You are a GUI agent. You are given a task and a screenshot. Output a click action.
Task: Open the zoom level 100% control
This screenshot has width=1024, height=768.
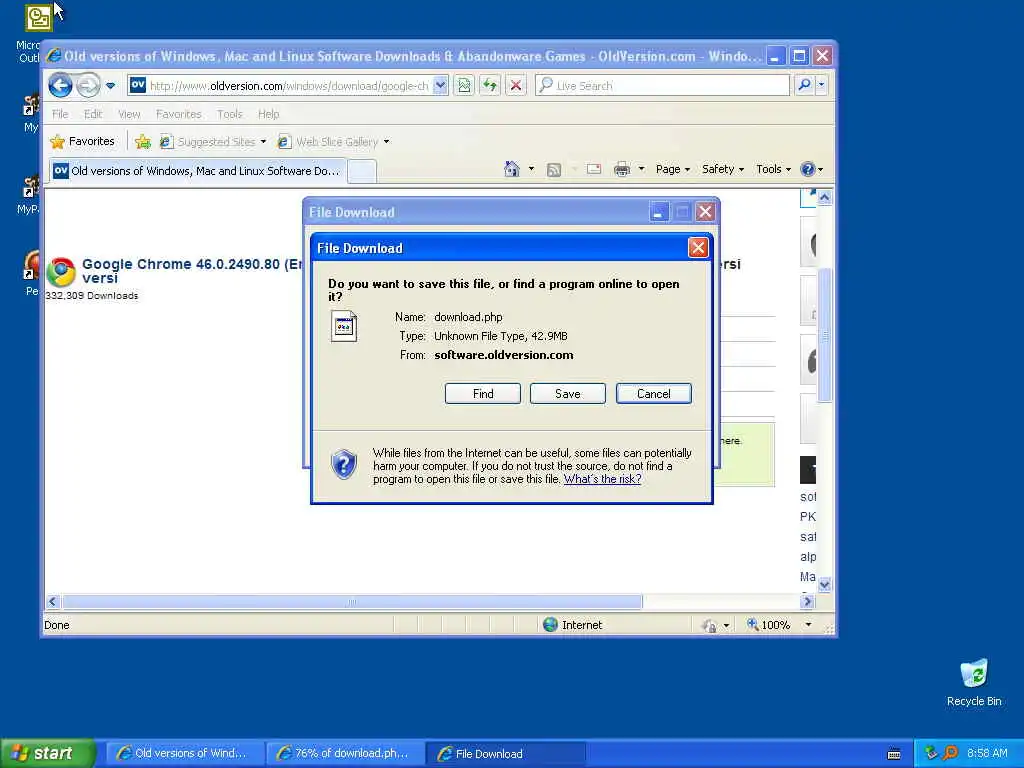click(x=769, y=625)
